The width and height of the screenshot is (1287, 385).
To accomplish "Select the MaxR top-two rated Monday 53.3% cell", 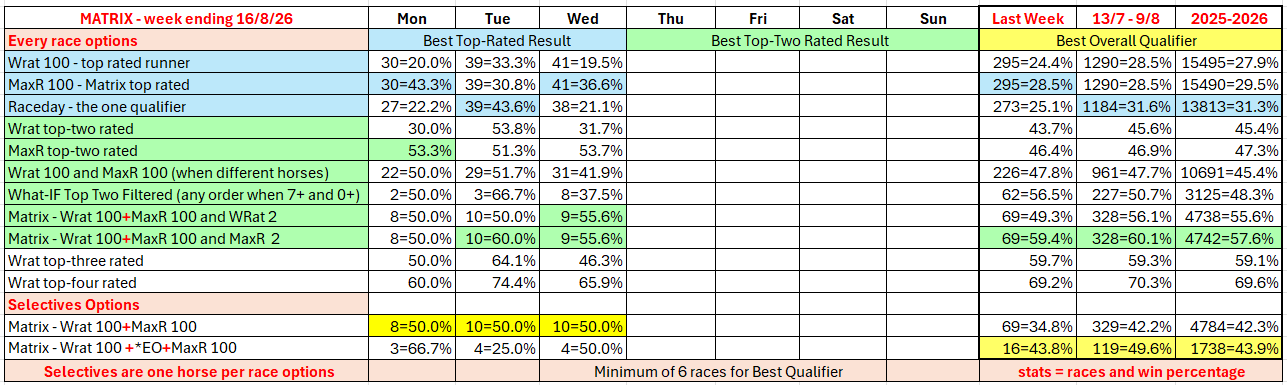I will click(411, 150).
